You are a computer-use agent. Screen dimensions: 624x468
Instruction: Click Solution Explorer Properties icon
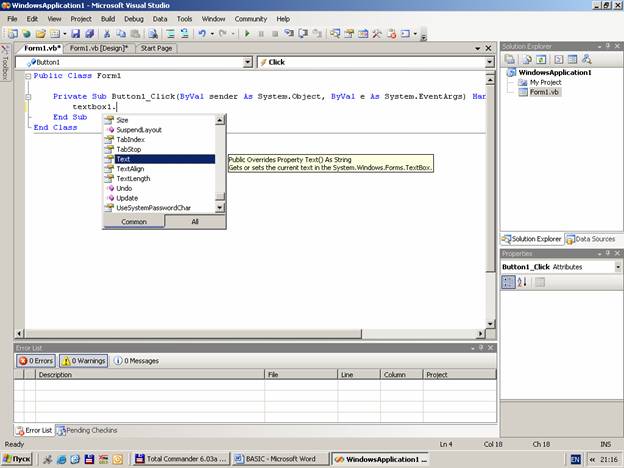point(510,60)
